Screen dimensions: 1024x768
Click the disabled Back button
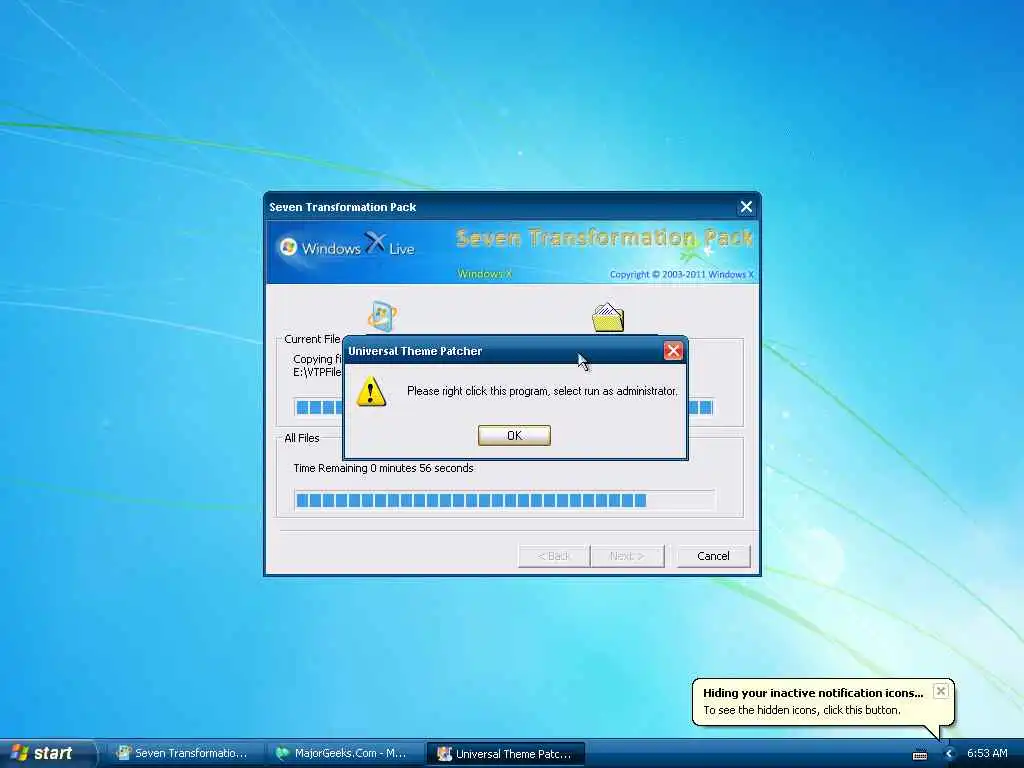pyautogui.click(x=554, y=556)
